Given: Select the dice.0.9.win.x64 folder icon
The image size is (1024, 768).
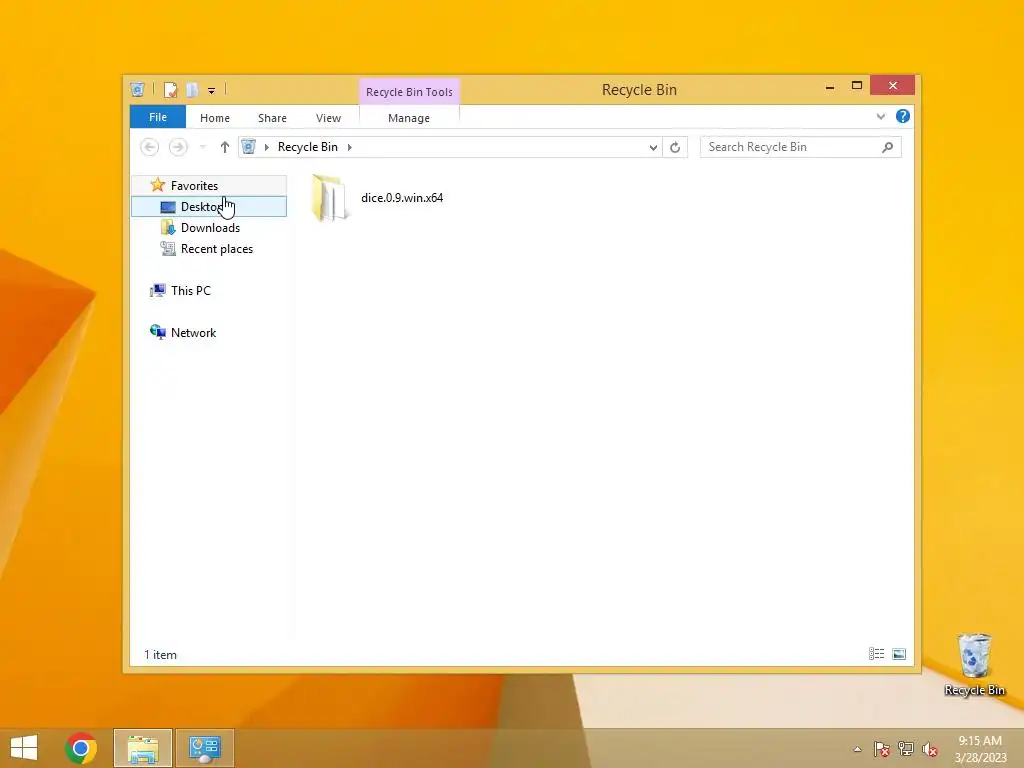Looking at the screenshot, I should pos(328,198).
